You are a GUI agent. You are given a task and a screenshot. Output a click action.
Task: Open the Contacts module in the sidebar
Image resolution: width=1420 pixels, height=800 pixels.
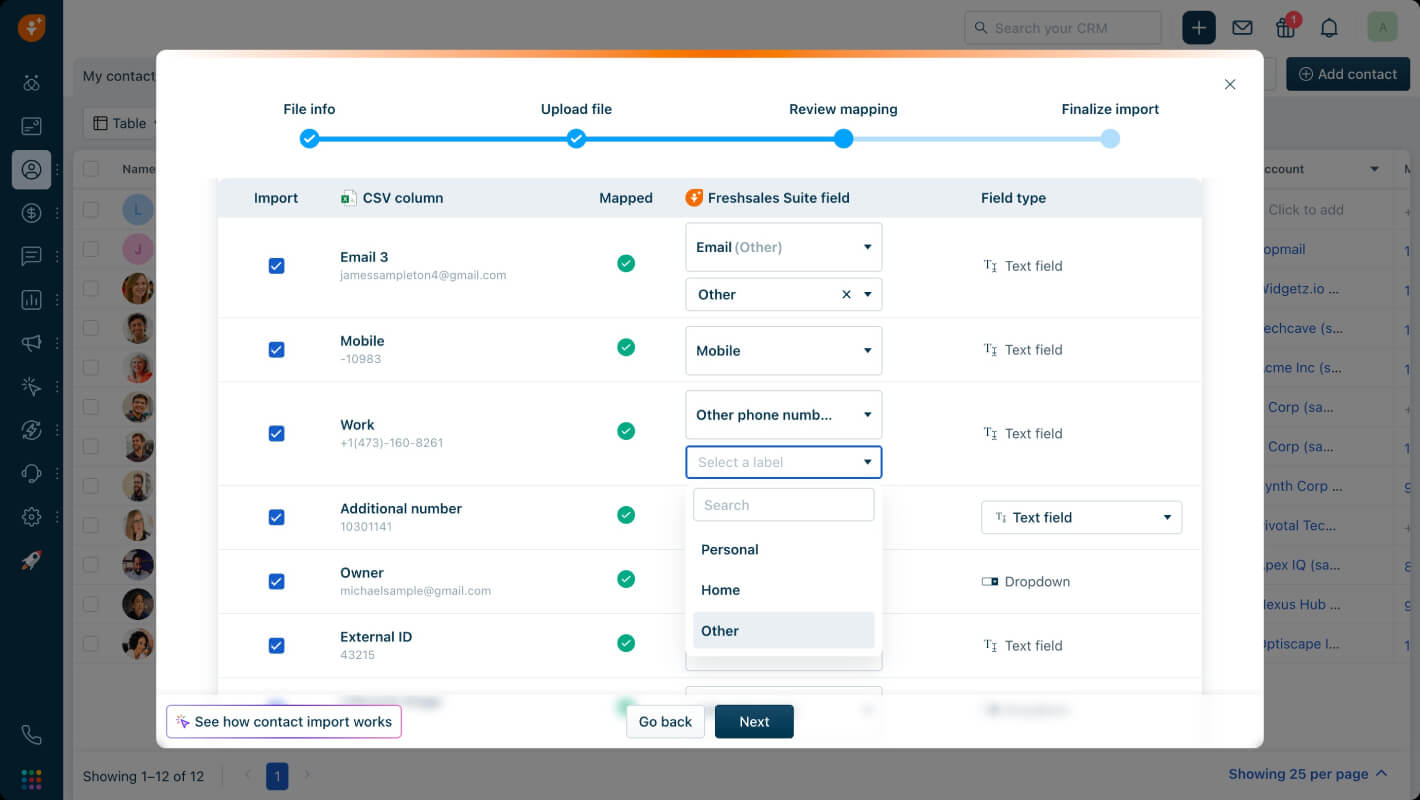(31, 170)
